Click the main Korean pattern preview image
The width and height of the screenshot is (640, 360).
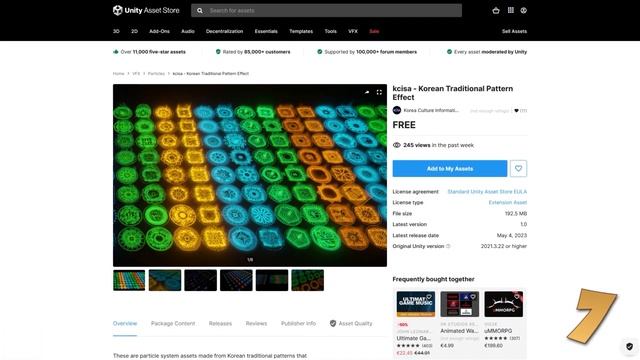point(250,176)
